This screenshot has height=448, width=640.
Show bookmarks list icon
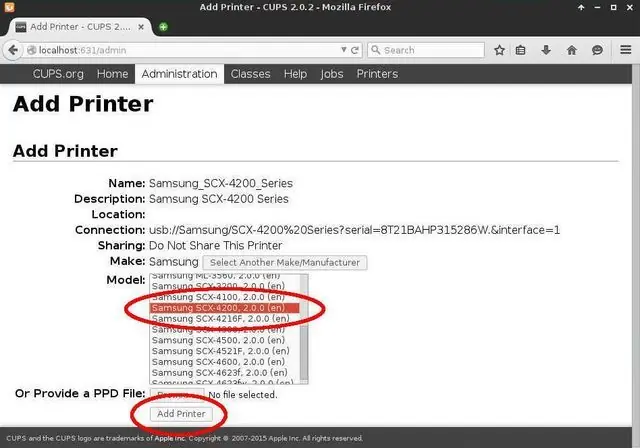(520, 50)
